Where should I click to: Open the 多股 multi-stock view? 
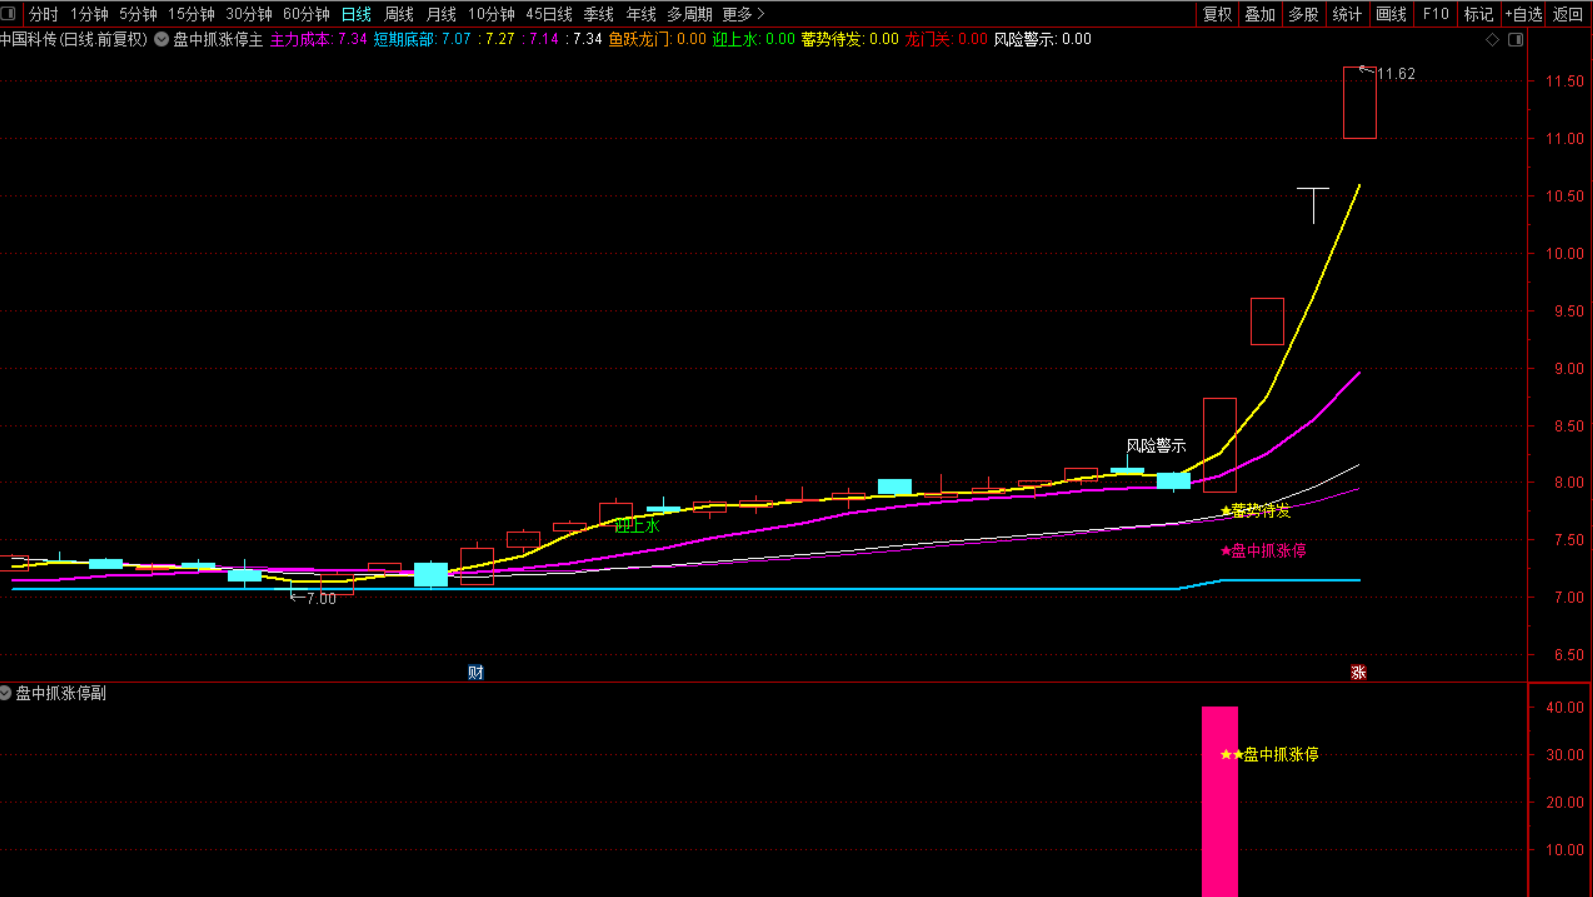tap(1303, 14)
